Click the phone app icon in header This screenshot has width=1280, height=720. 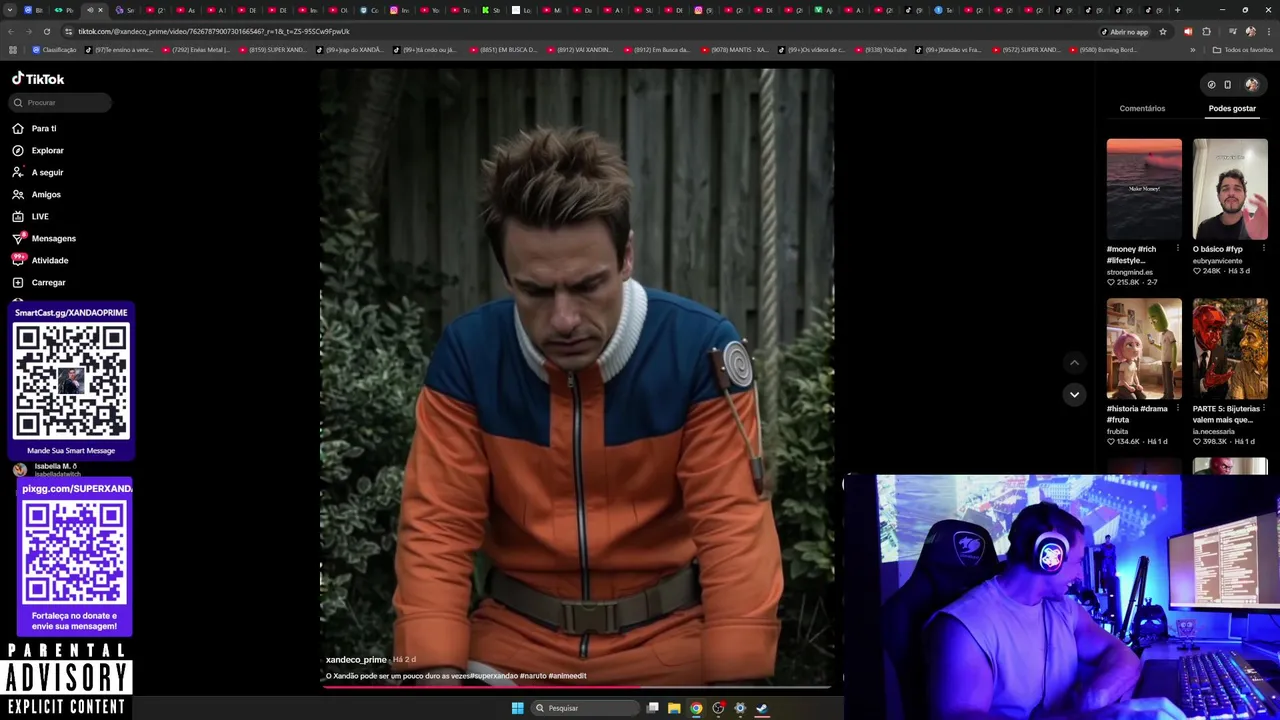(x=1228, y=85)
